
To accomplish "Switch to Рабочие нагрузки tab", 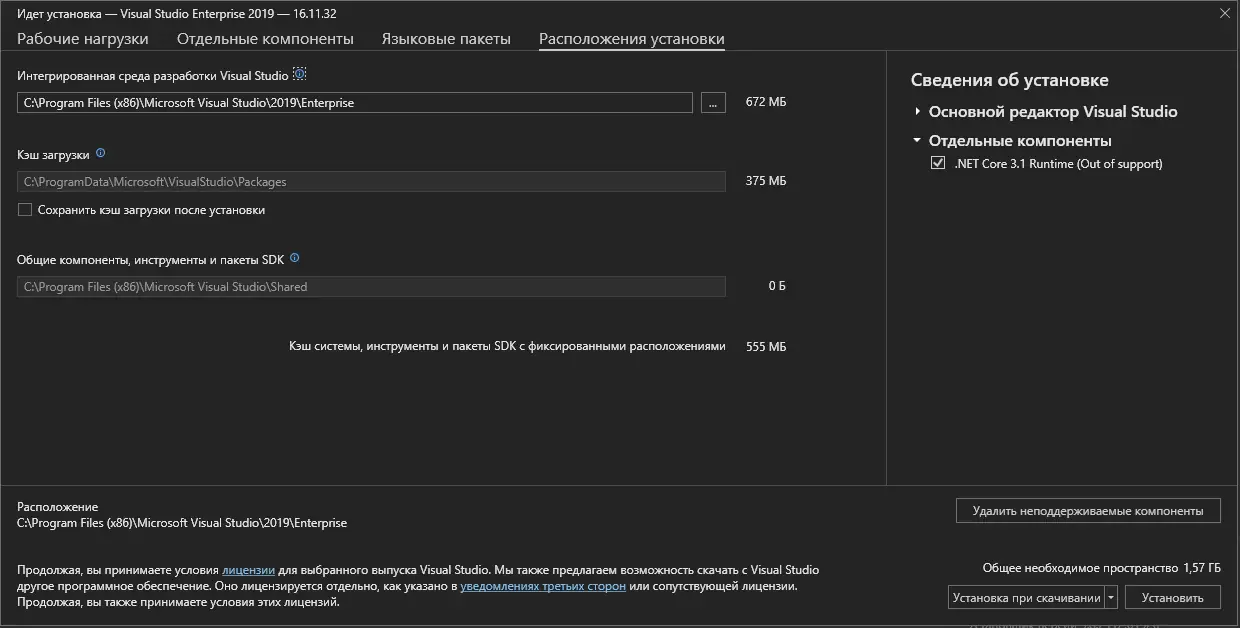I will click(83, 39).
